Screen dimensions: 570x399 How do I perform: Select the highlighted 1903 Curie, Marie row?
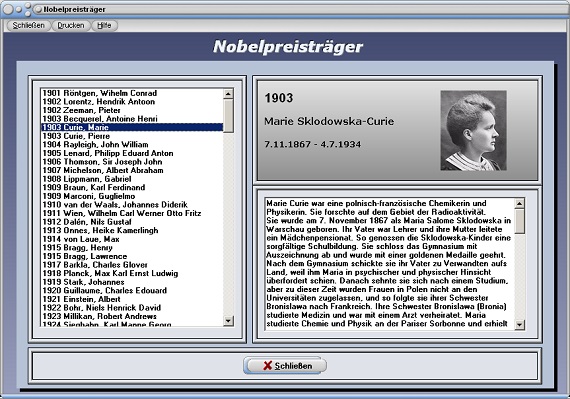click(132, 127)
